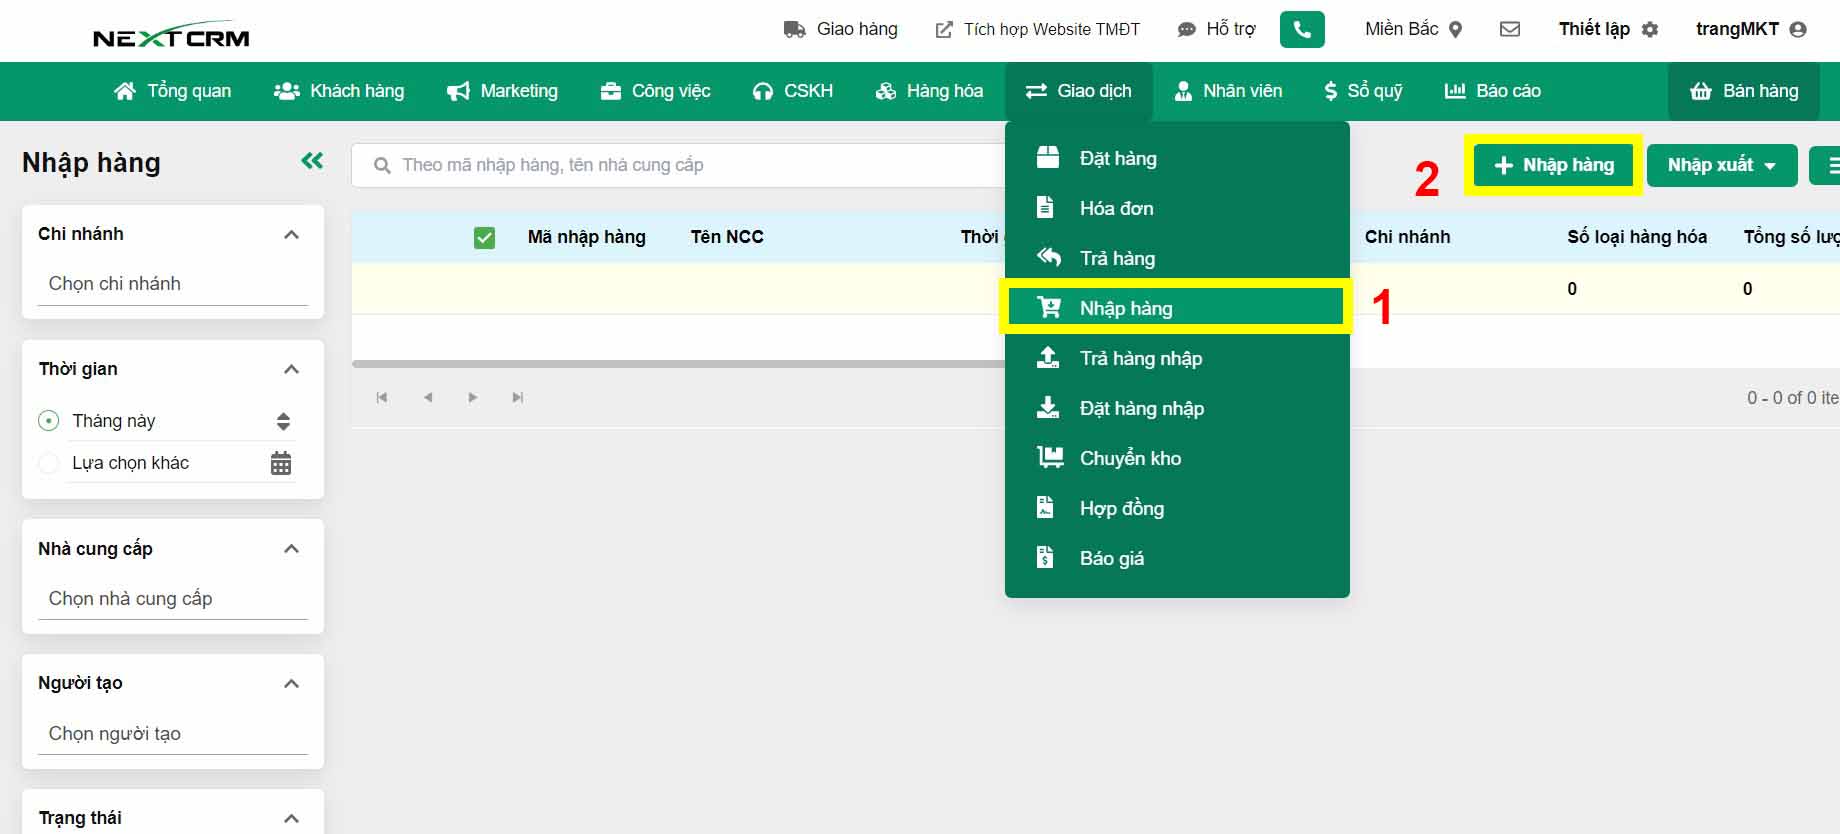The height and width of the screenshot is (834, 1840).
Task: Click the trangMKT user account icon
Action: tap(1798, 30)
